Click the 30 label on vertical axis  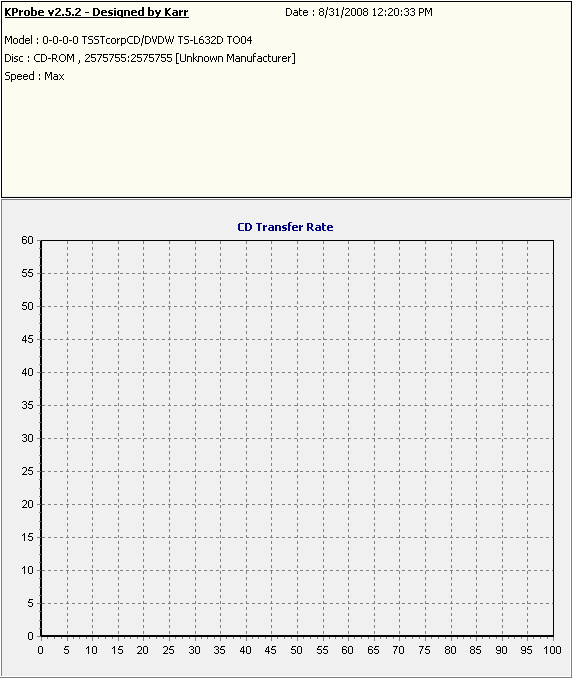coord(27,438)
